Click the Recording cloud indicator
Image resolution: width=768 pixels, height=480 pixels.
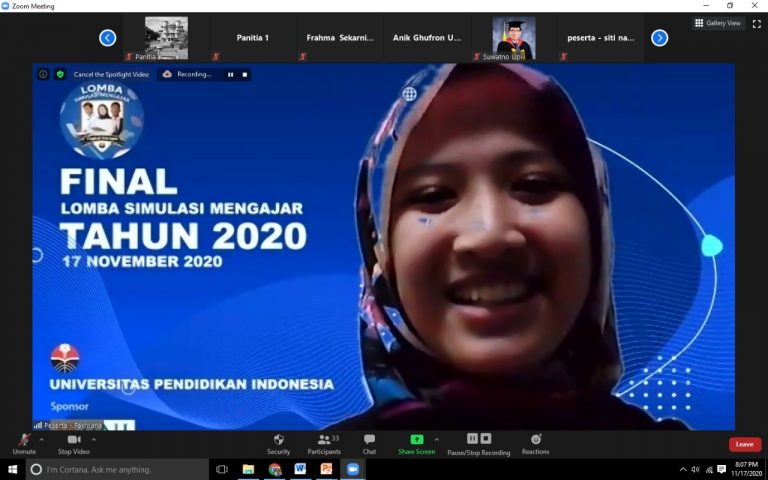pyautogui.click(x=167, y=74)
